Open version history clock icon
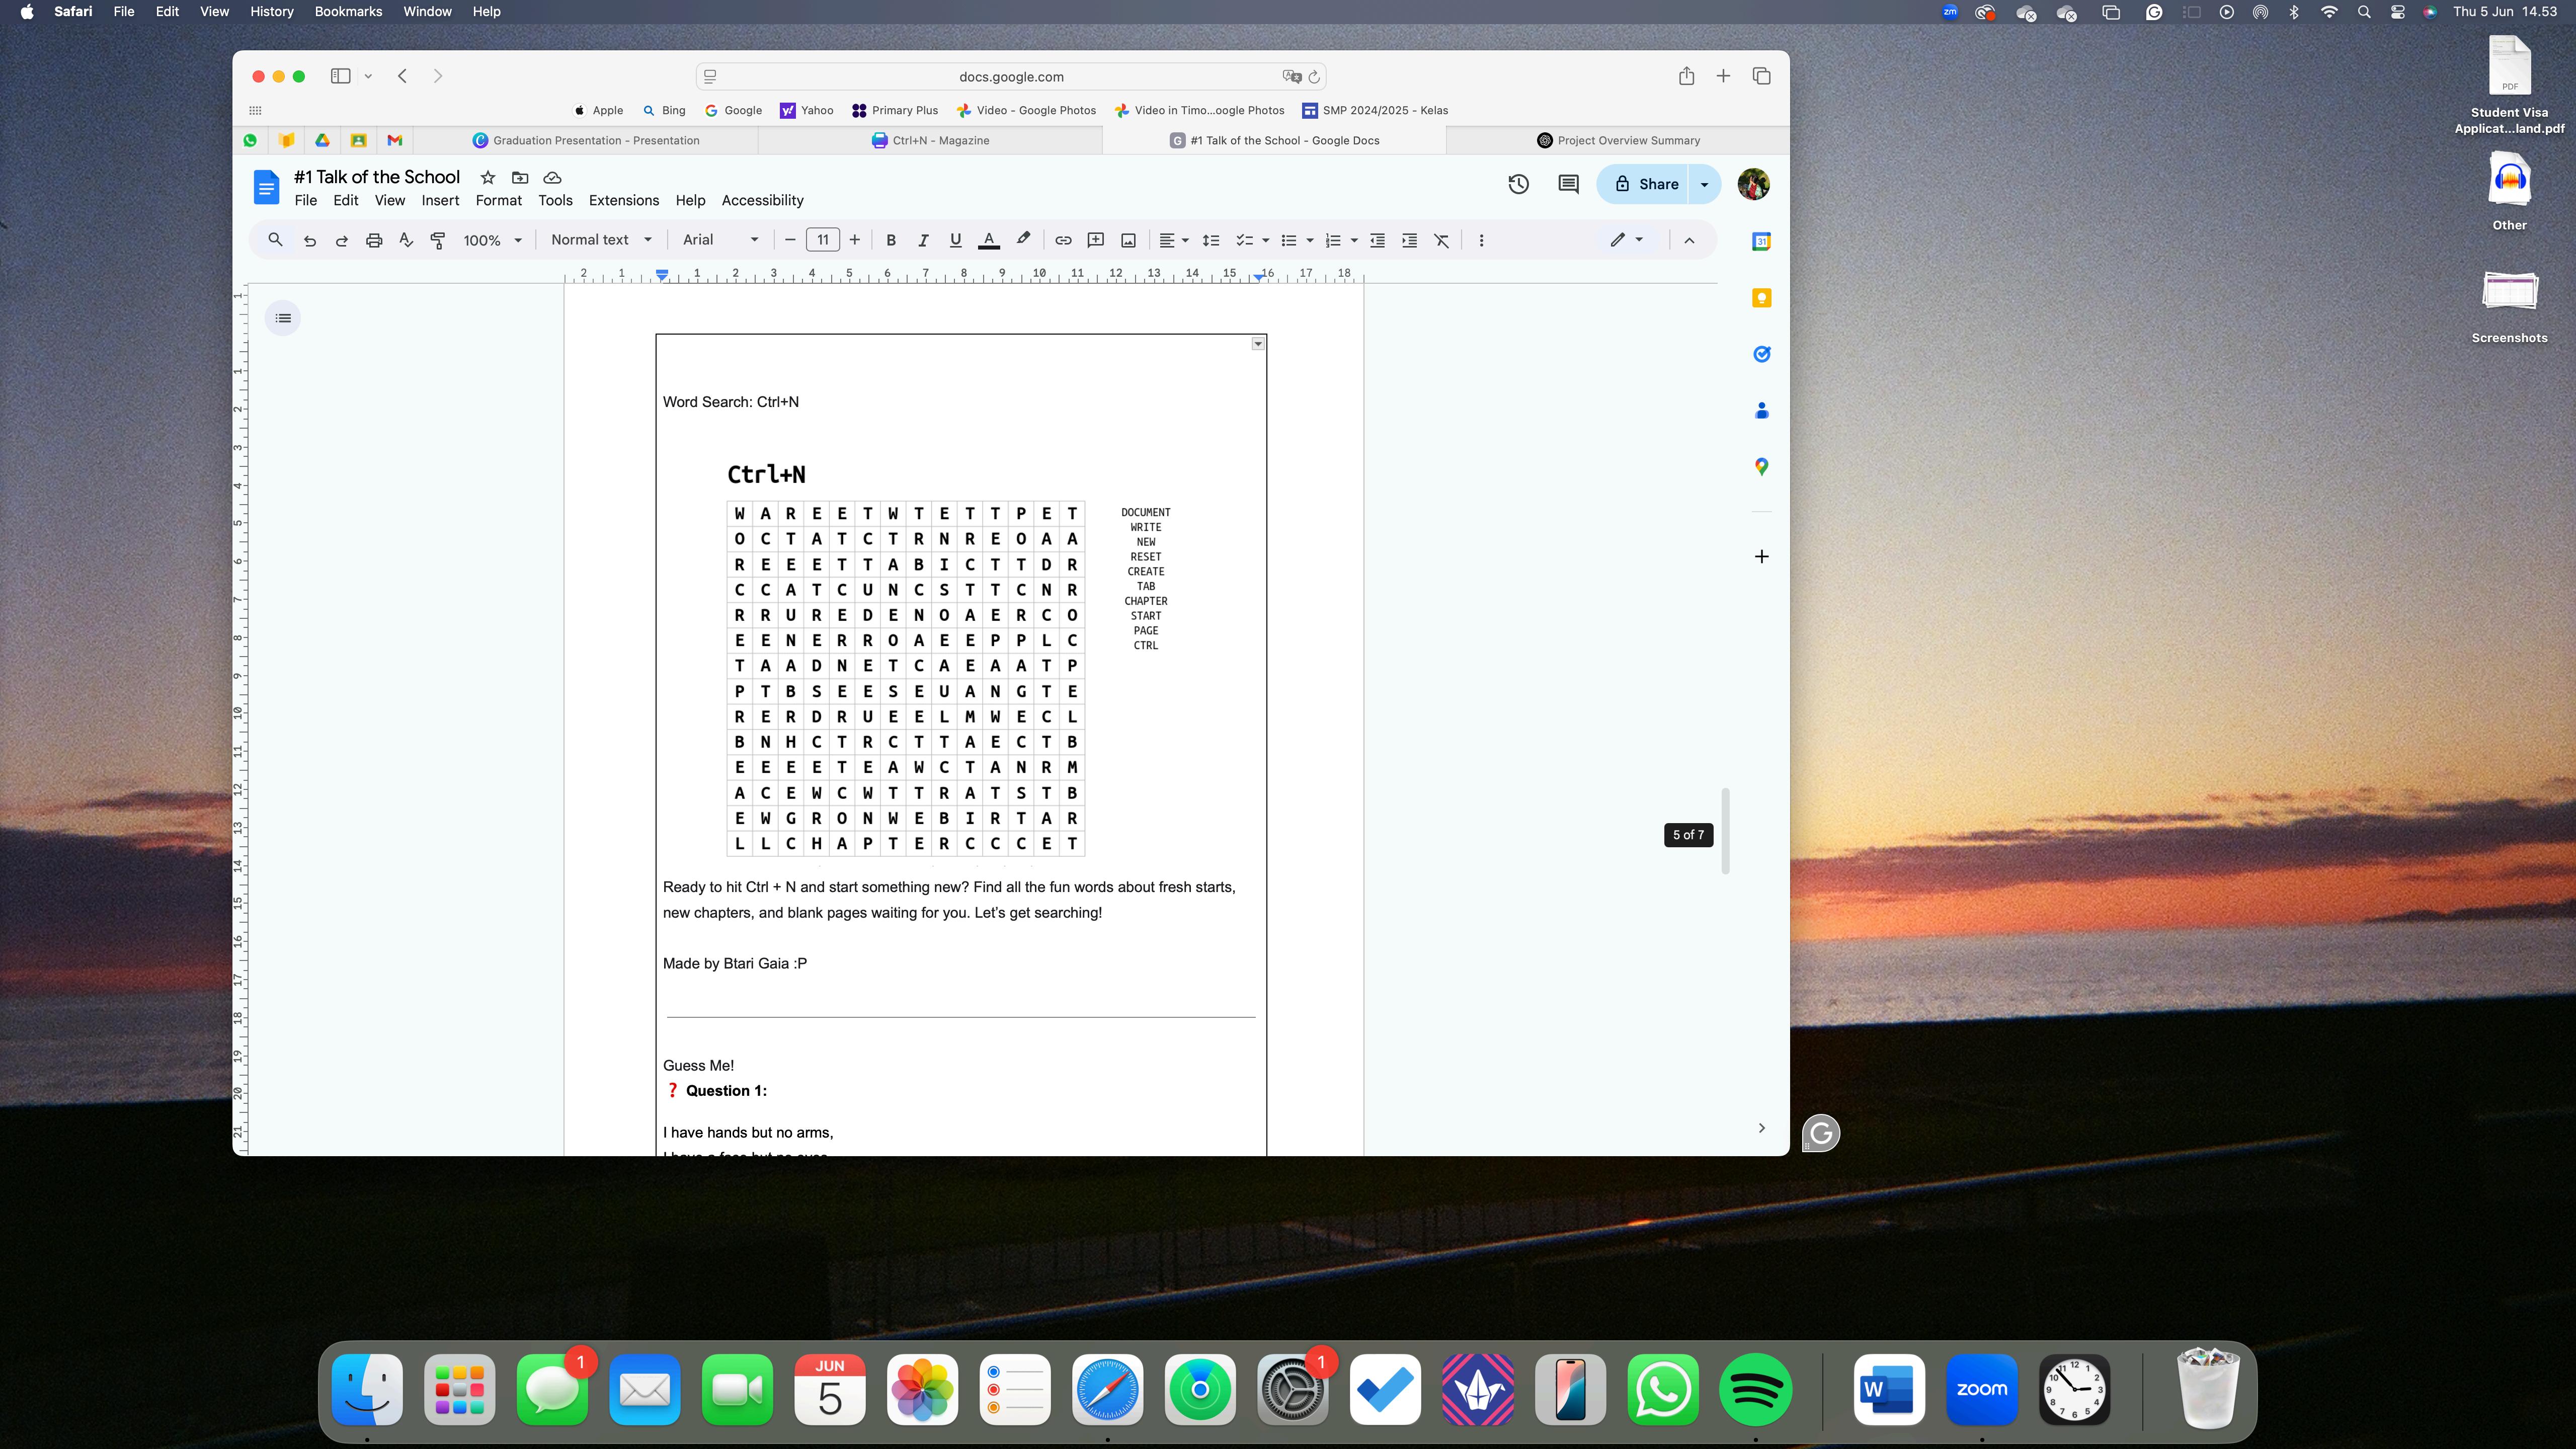2576x1449 pixels. (1518, 184)
